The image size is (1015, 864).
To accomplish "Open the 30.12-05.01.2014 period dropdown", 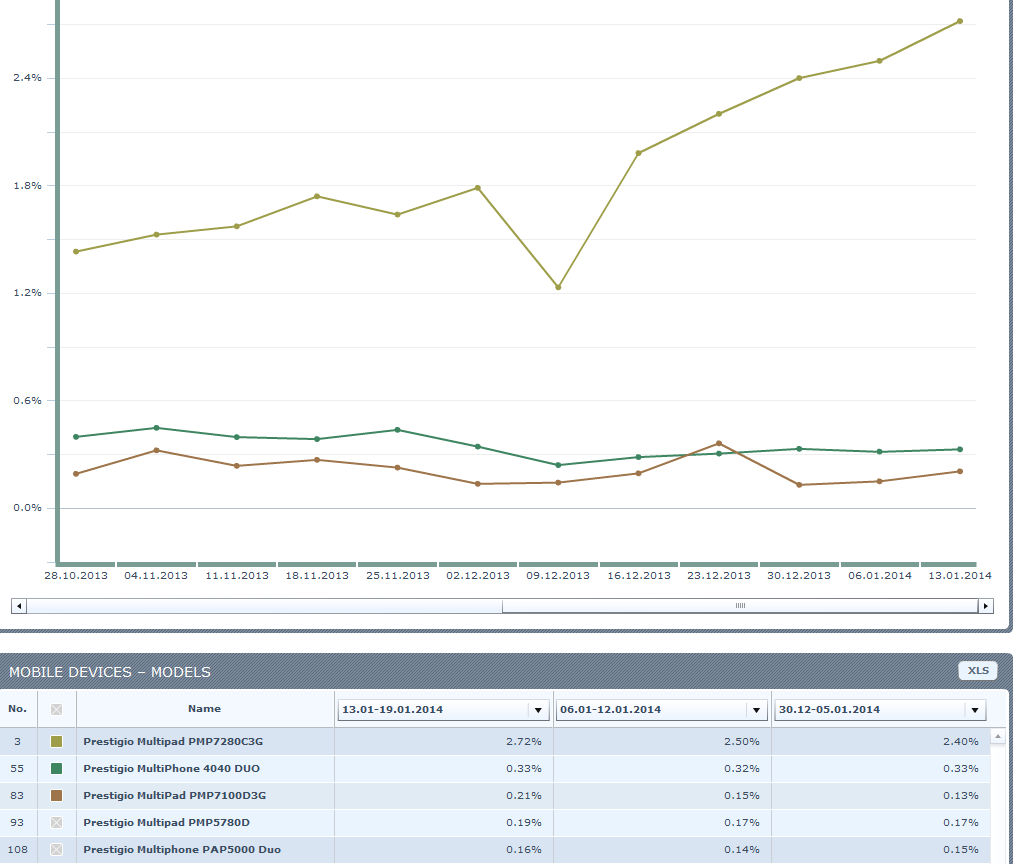I will [x=975, y=710].
